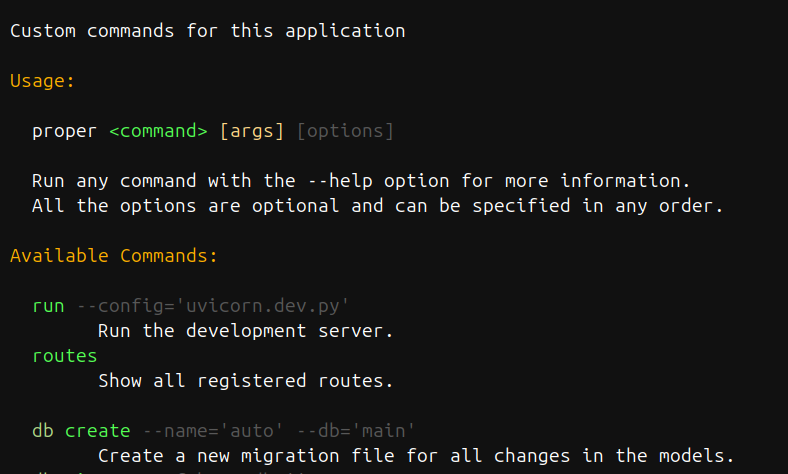The image size is (788, 474).
Task: Click the 'Available Commands:' heading
Action: [x=114, y=256]
